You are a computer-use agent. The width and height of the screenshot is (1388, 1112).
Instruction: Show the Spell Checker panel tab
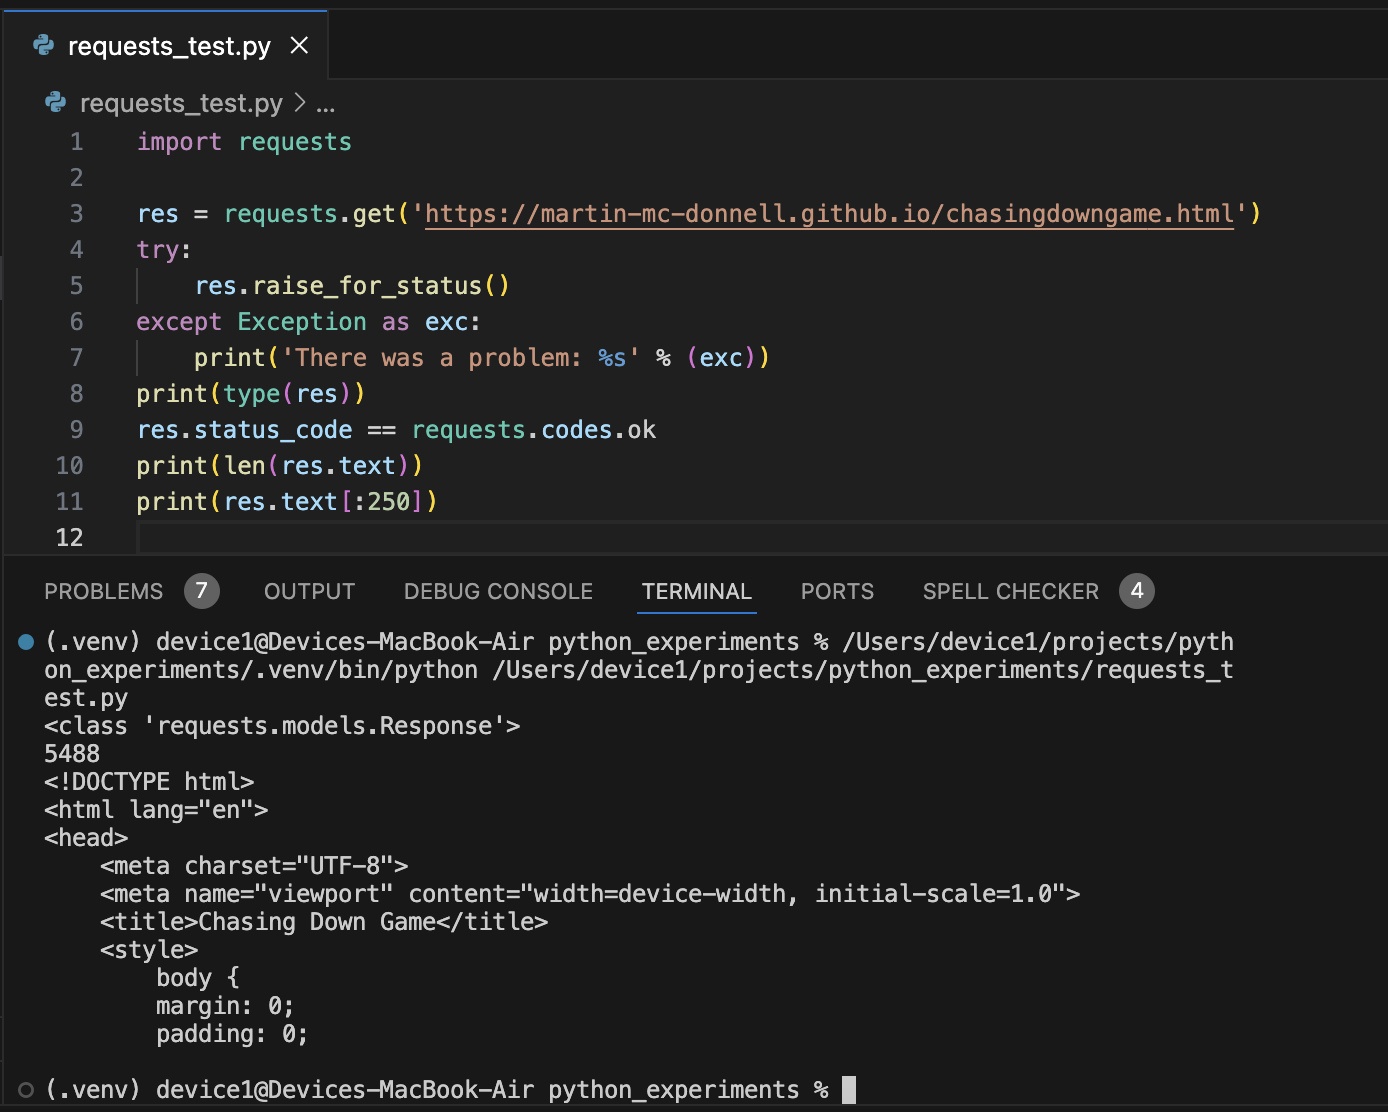(1010, 592)
